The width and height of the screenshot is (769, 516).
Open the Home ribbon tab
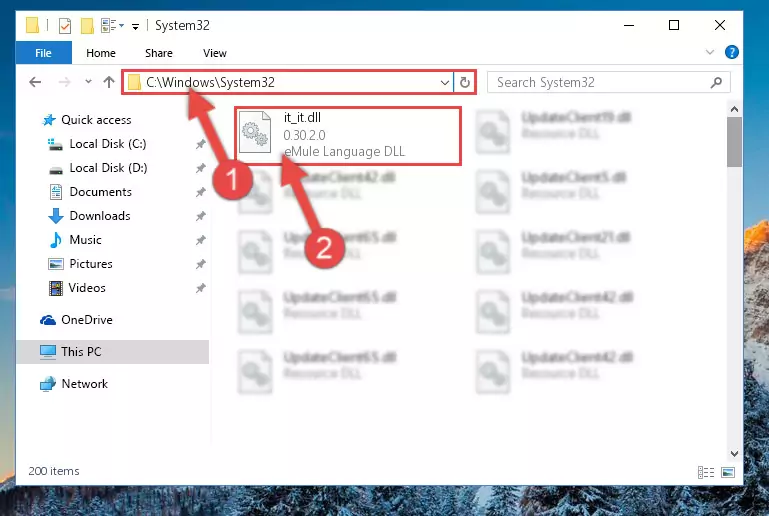point(101,53)
